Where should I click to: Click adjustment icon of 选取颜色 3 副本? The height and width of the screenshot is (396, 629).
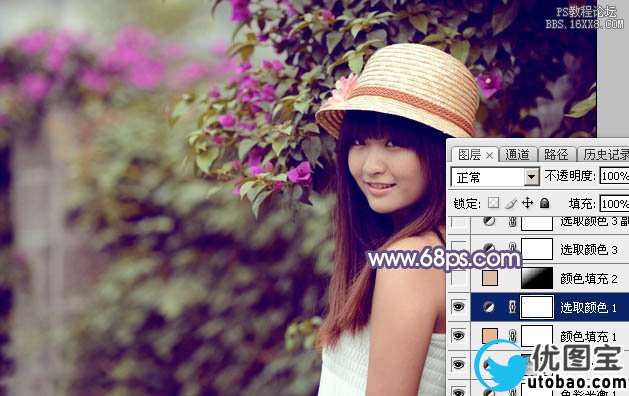[x=488, y=221]
